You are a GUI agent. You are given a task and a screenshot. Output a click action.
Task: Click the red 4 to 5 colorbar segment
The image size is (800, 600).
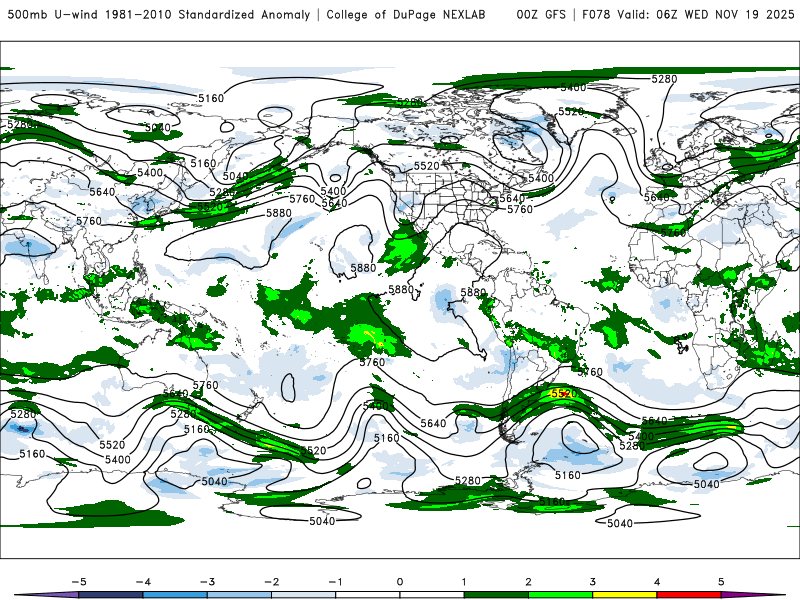[x=689, y=595]
